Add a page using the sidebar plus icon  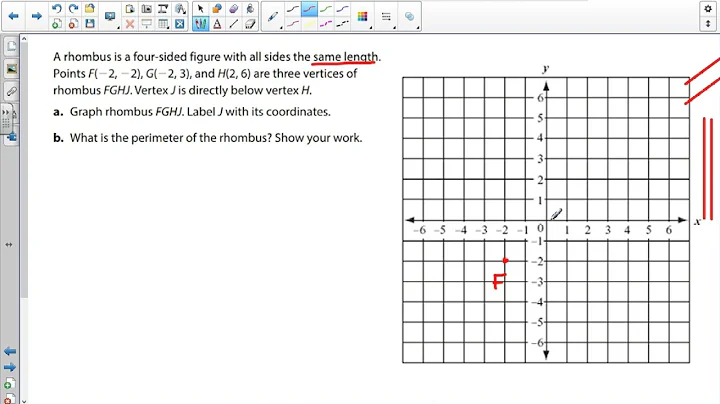10,384
